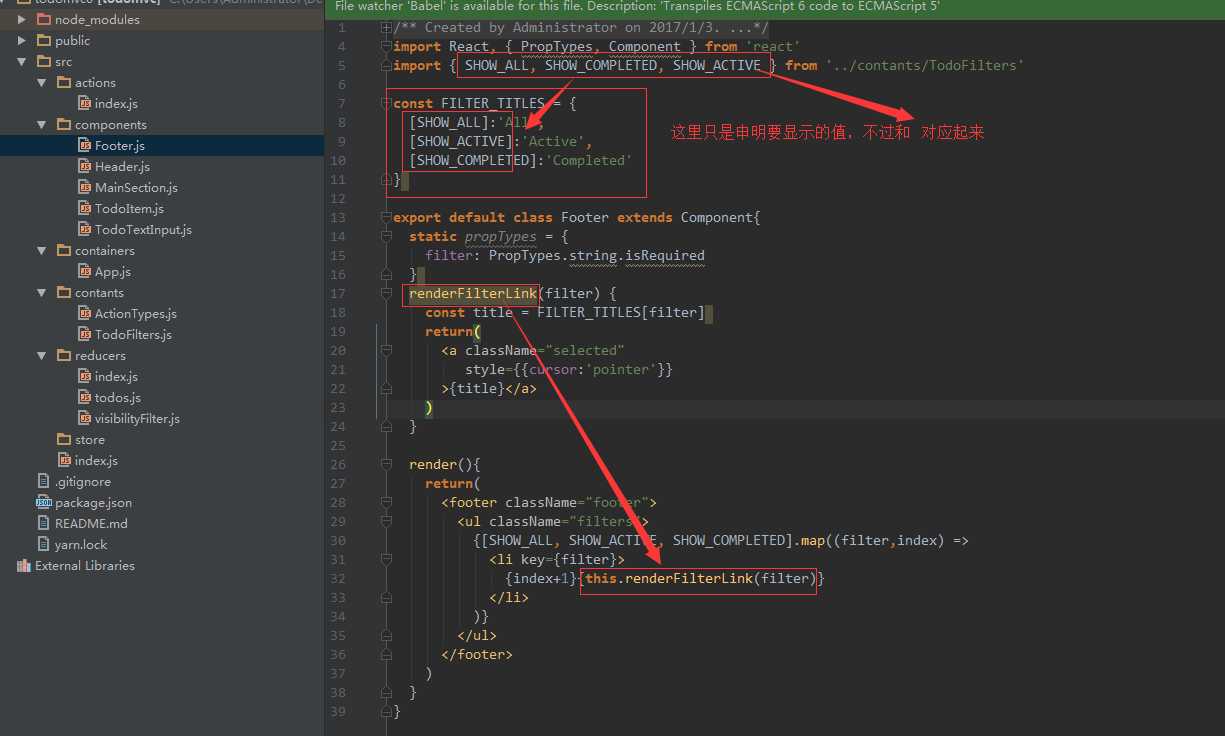Click the TodoFilters.js file icon
The height and width of the screenshot is (736, 1225).
tap(85, 334)
